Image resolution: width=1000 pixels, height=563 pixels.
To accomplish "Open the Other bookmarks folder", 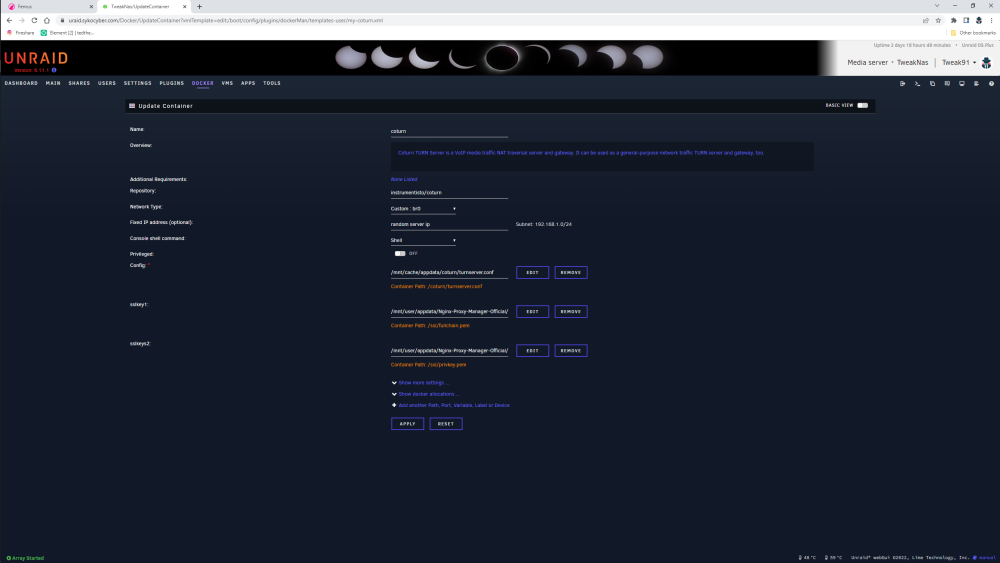I will coord(973,33).
